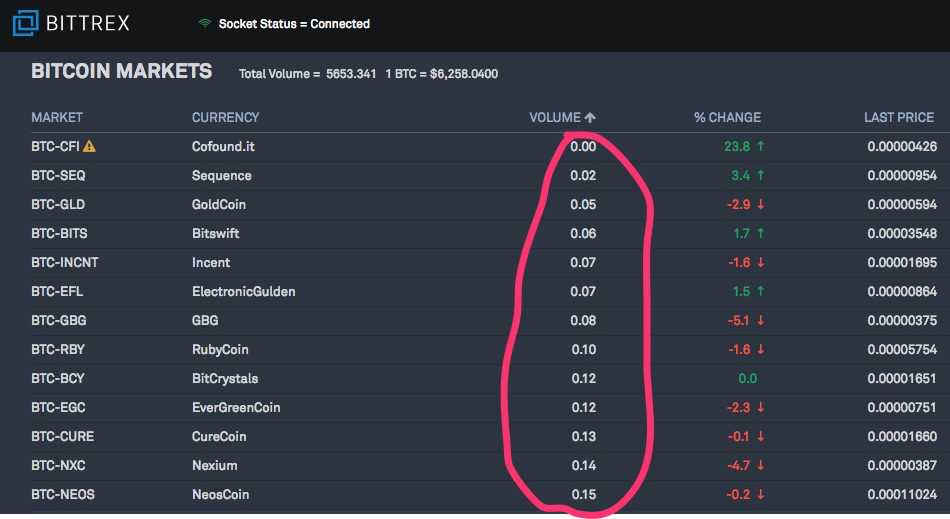Click the -5.1 percent change value
Viewport: 950px width, 519px height.
(739, 320)
